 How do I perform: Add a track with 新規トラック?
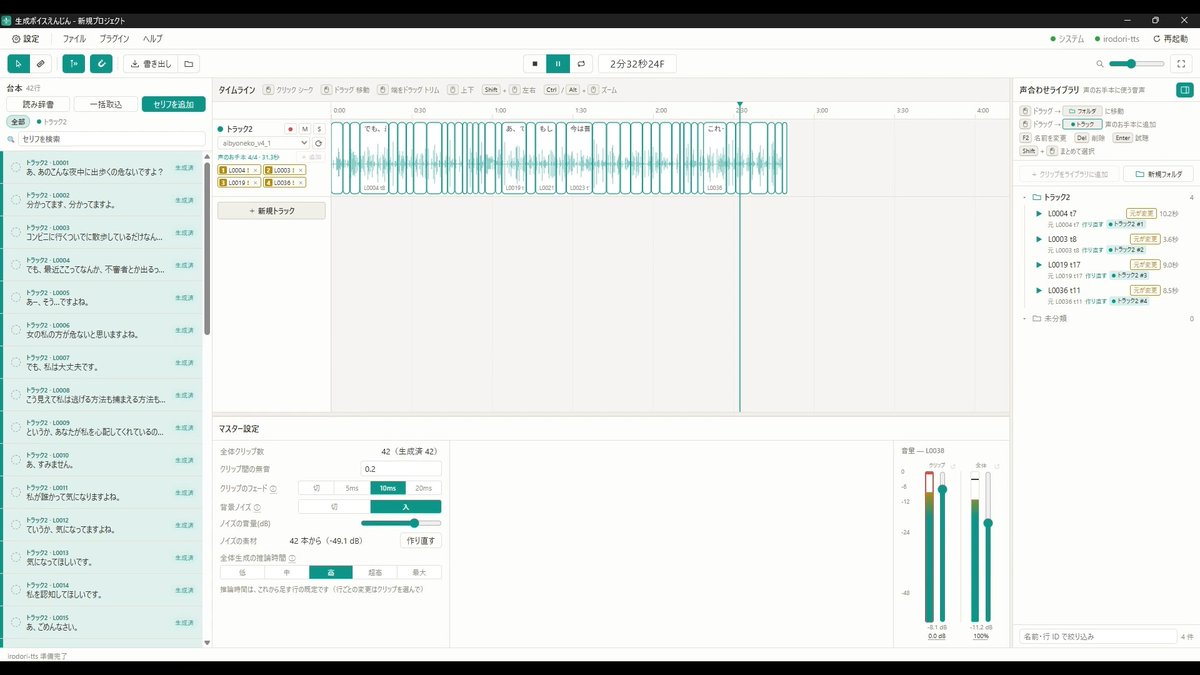pos(271,211)
